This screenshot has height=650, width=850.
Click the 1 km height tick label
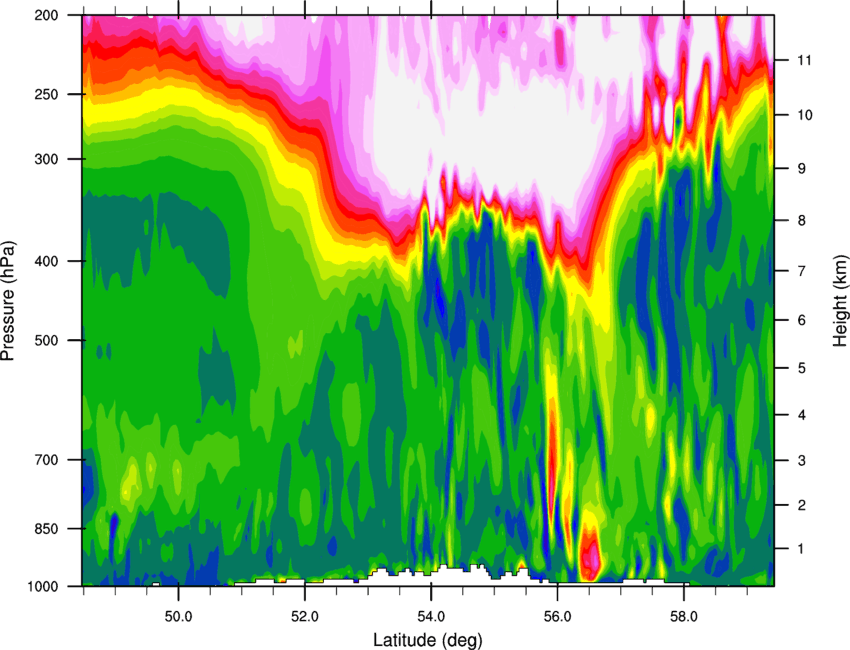pyautogui.click(x=802, y=549)
